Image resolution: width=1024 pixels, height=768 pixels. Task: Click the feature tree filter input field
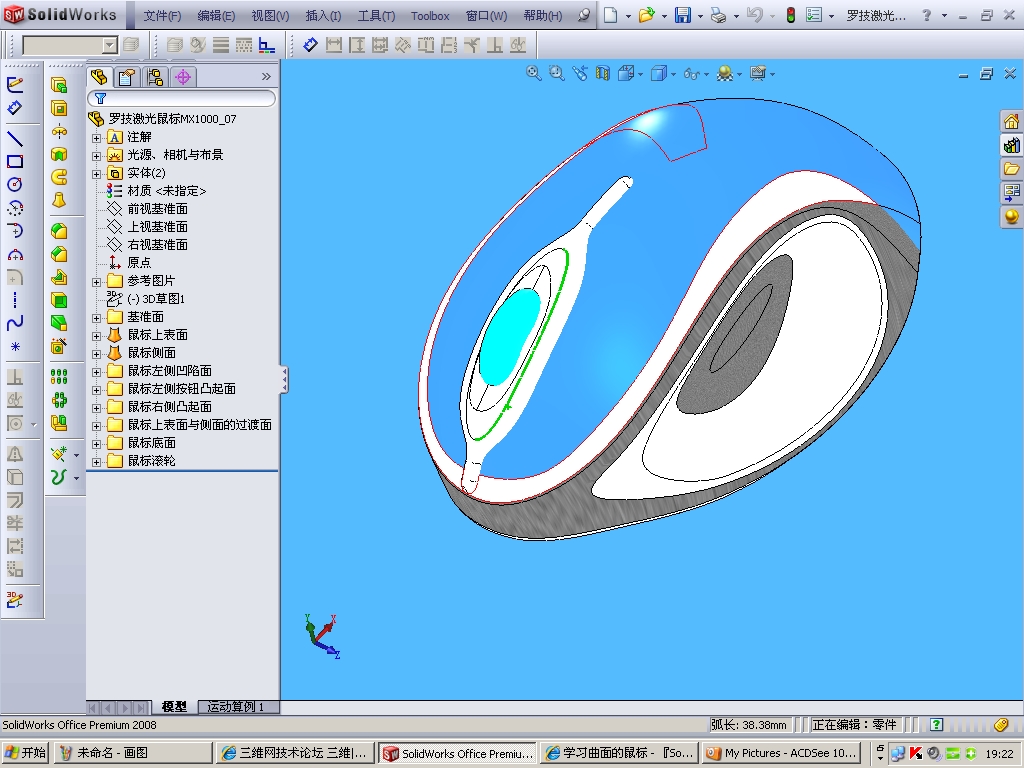pos(182,99)
